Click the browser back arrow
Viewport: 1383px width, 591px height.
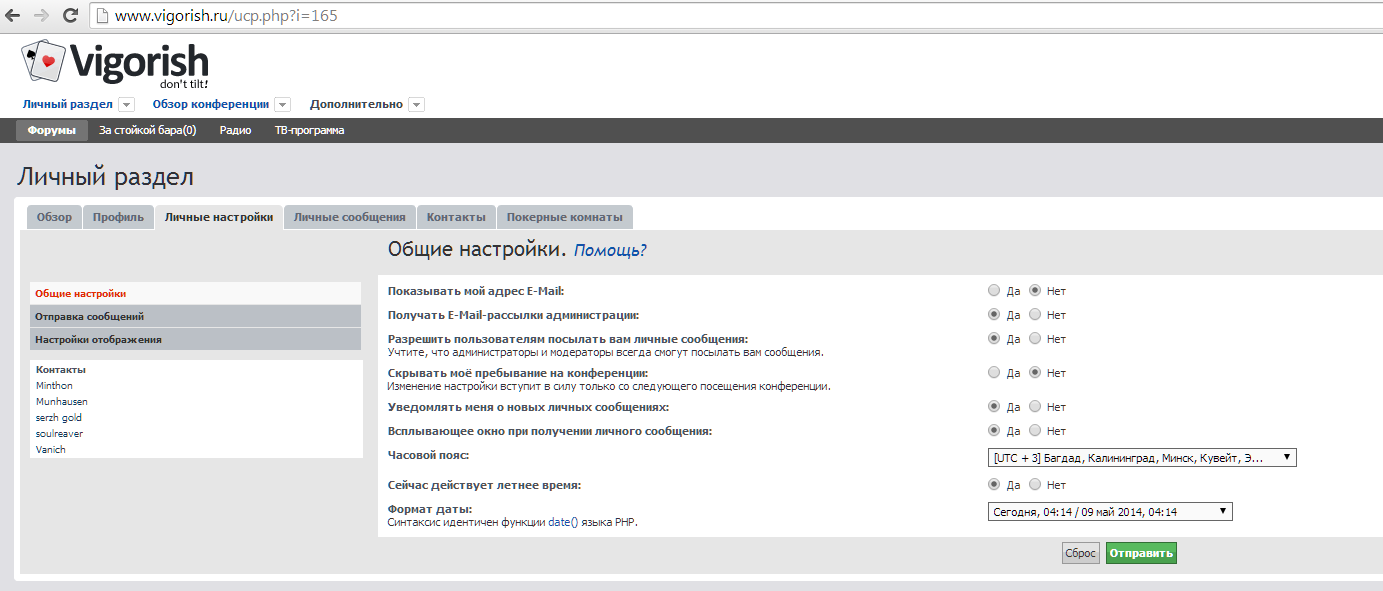click(x=14, y=15)
